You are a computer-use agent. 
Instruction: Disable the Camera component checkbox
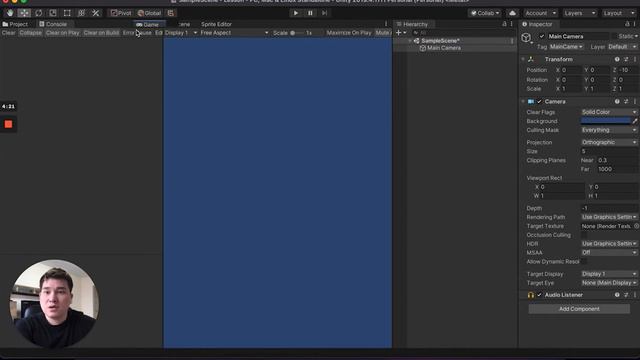(539, 101)
